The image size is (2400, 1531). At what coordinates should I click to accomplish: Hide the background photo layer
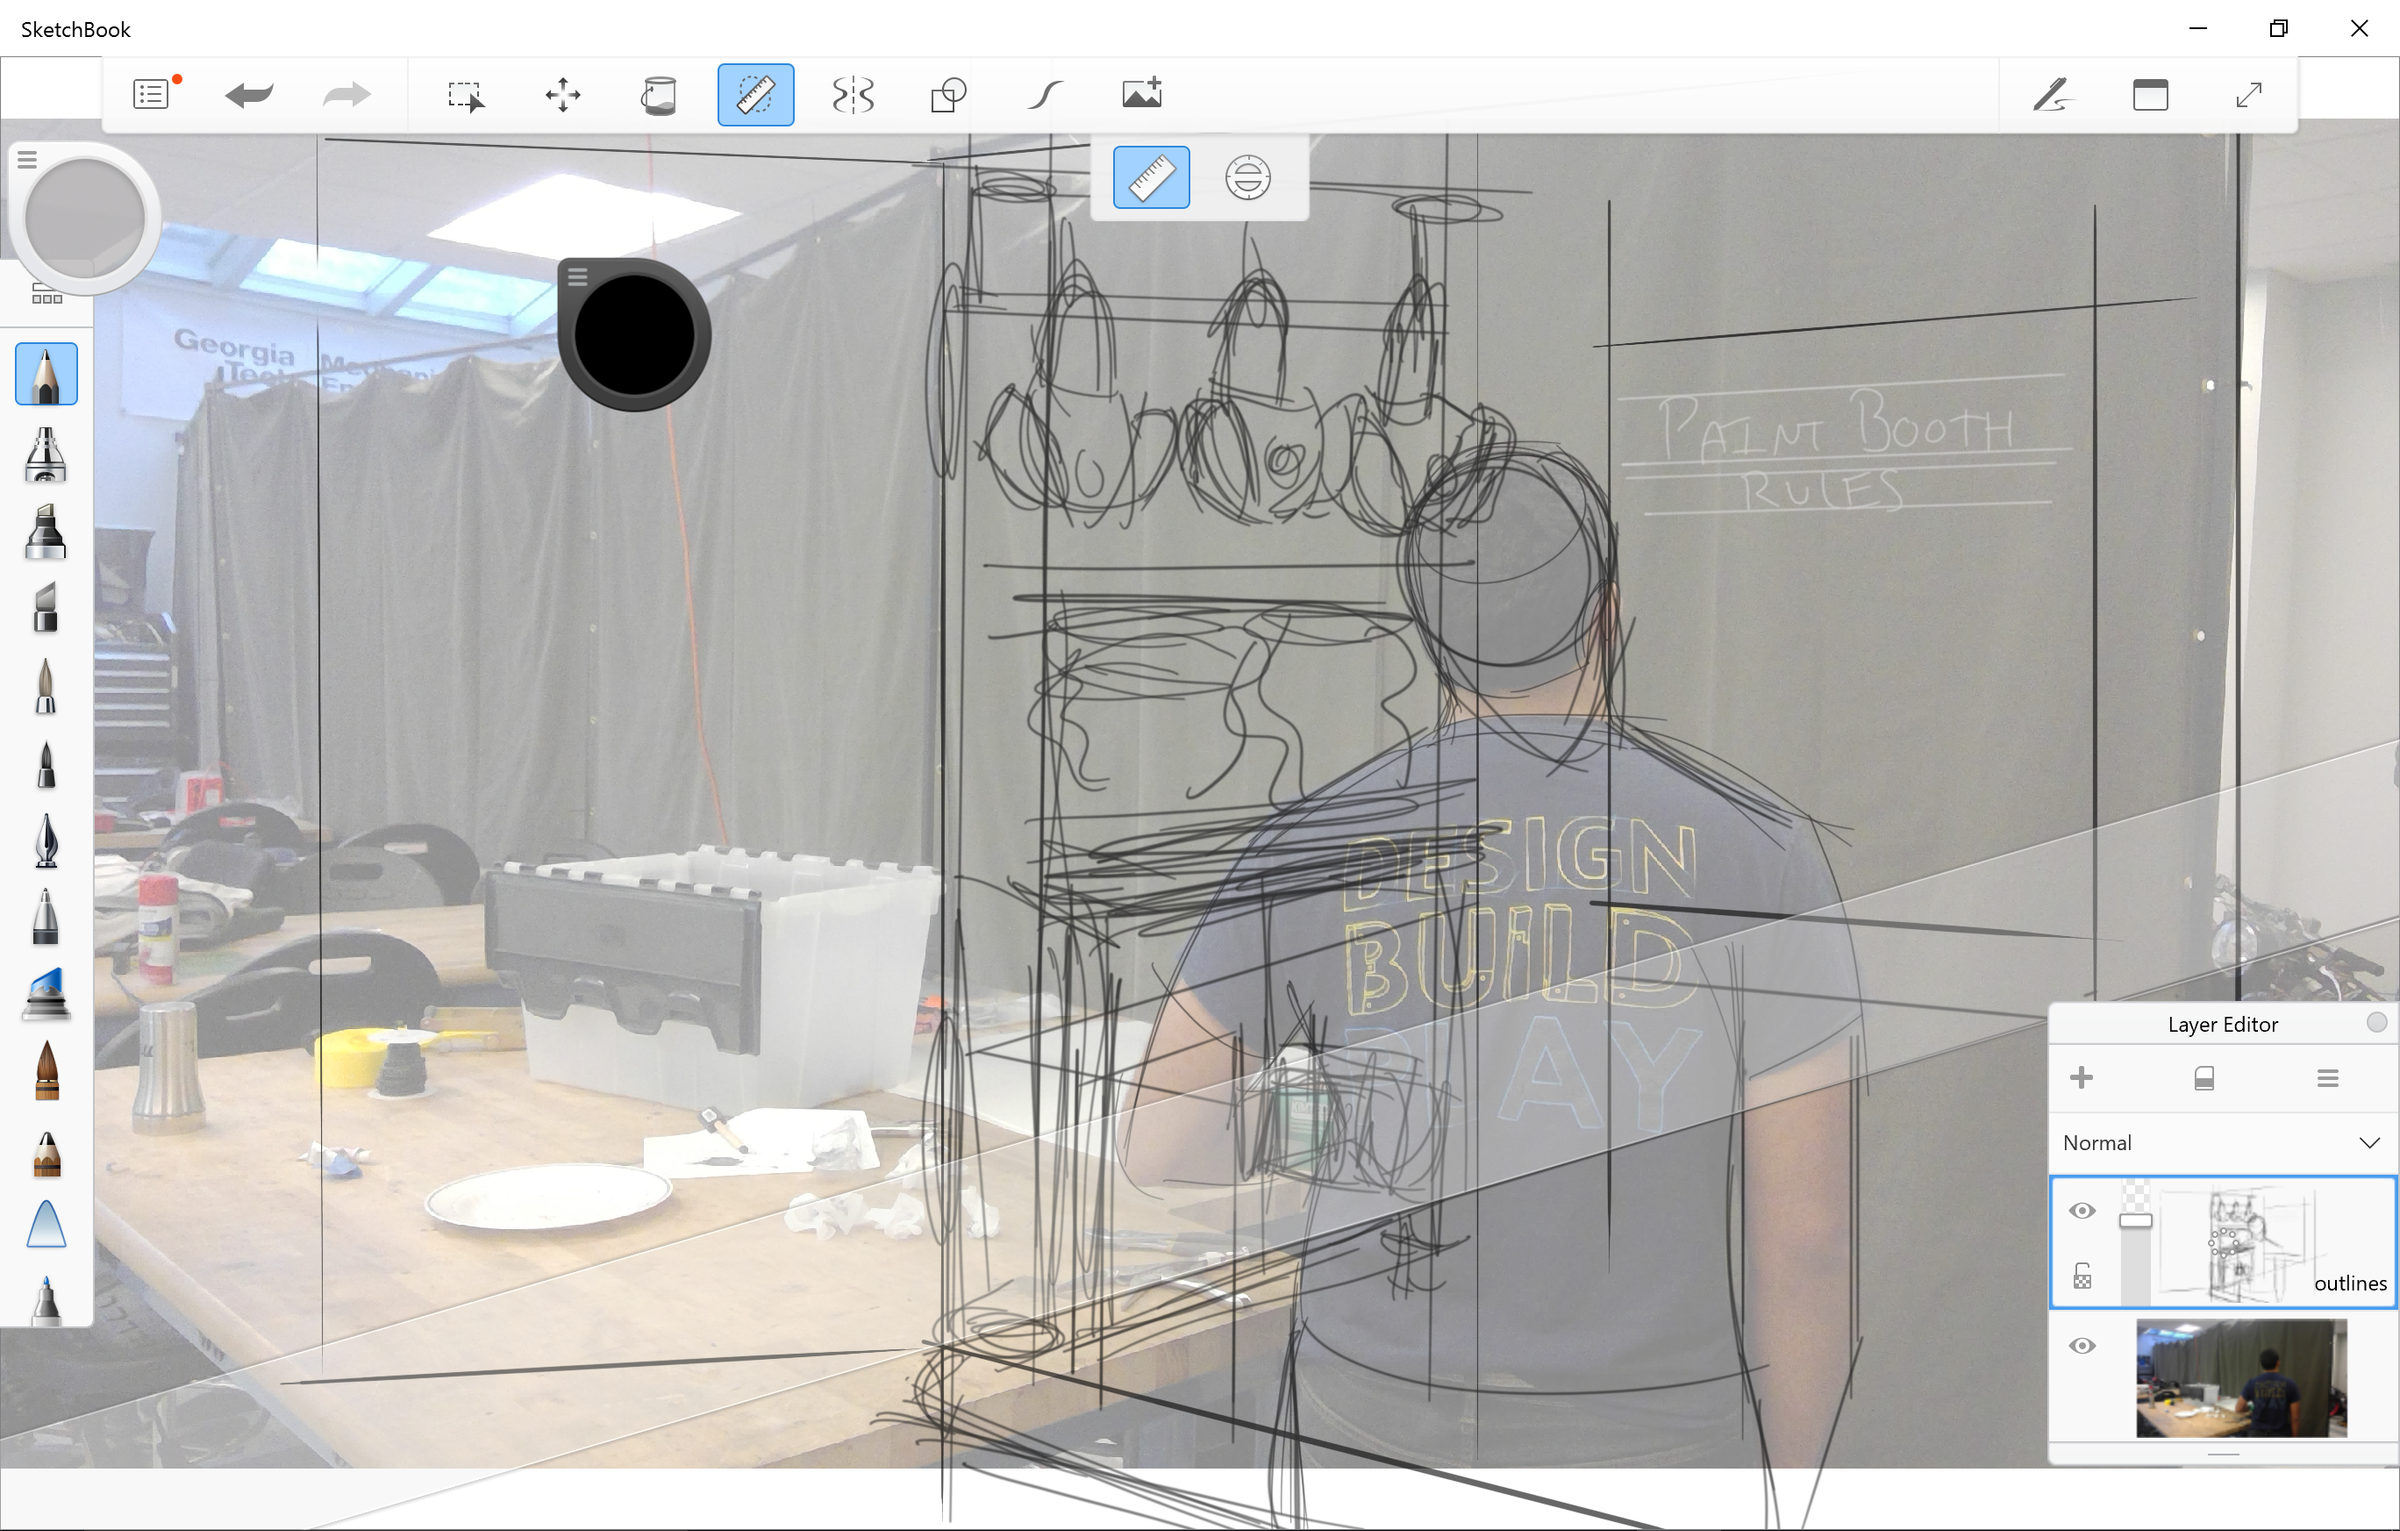(2082, 1345)
